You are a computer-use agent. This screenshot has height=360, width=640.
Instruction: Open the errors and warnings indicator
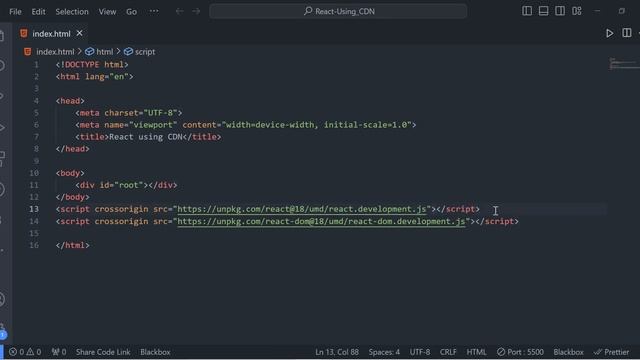(25, 352)
